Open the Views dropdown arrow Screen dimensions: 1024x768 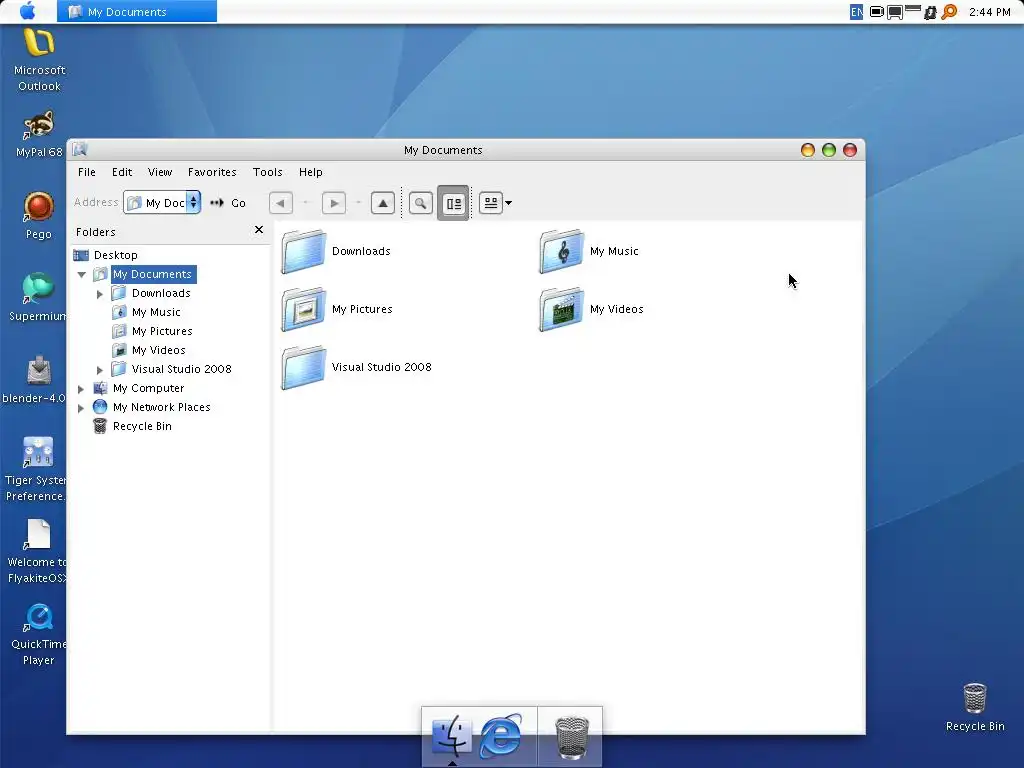click(x=509, y=203)
